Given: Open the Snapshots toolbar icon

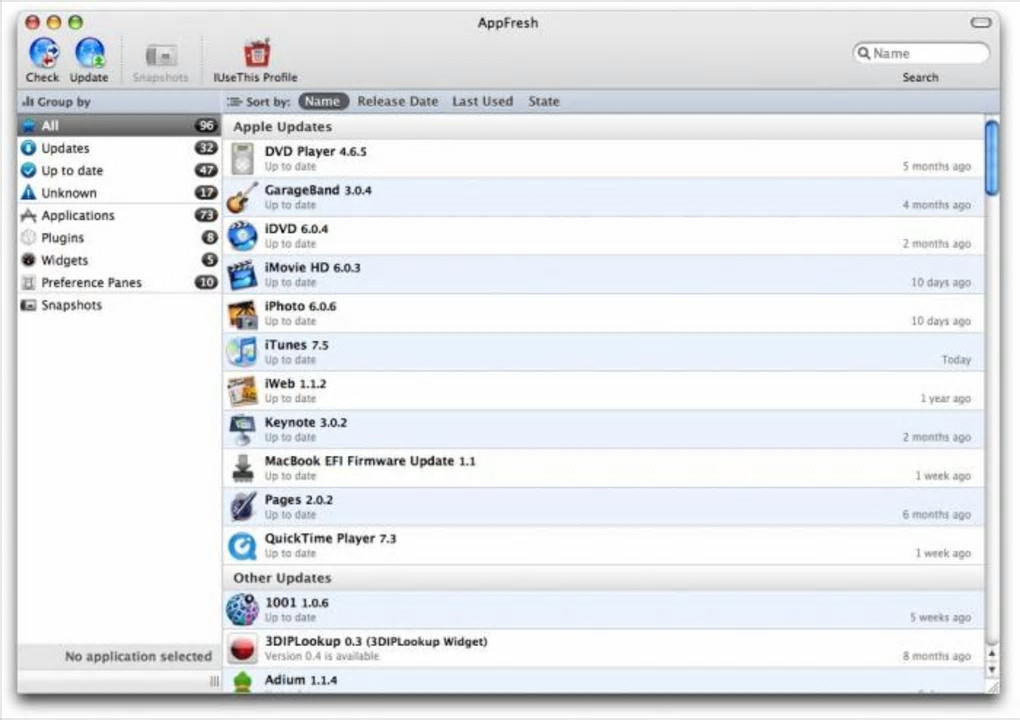Looking at the screenshot, I should [161, 55].
